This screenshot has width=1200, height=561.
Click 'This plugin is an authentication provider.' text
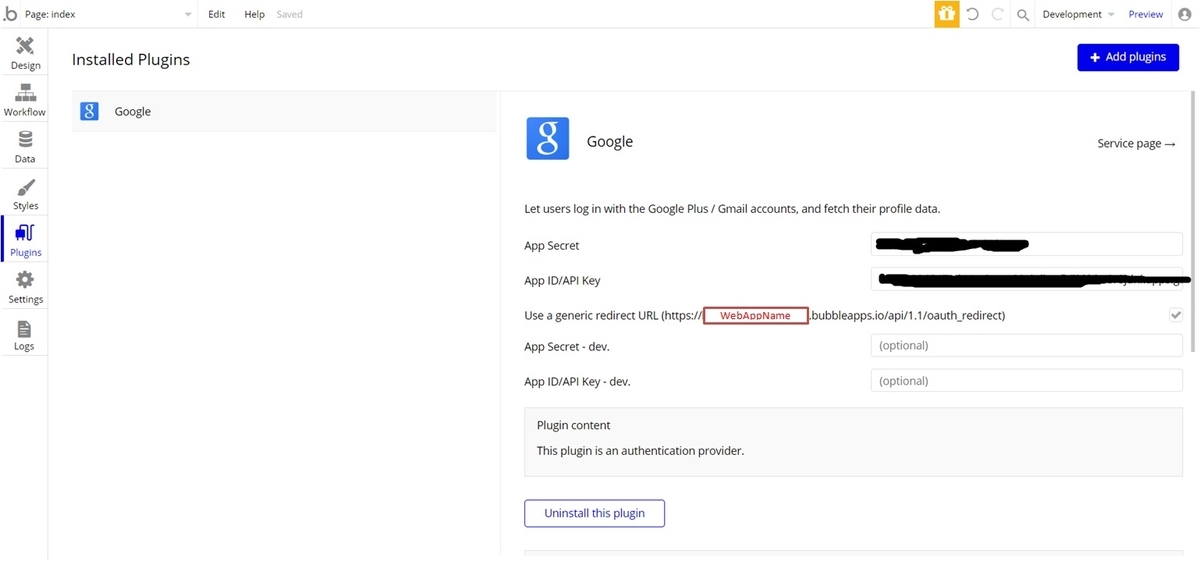coord(640,451)
